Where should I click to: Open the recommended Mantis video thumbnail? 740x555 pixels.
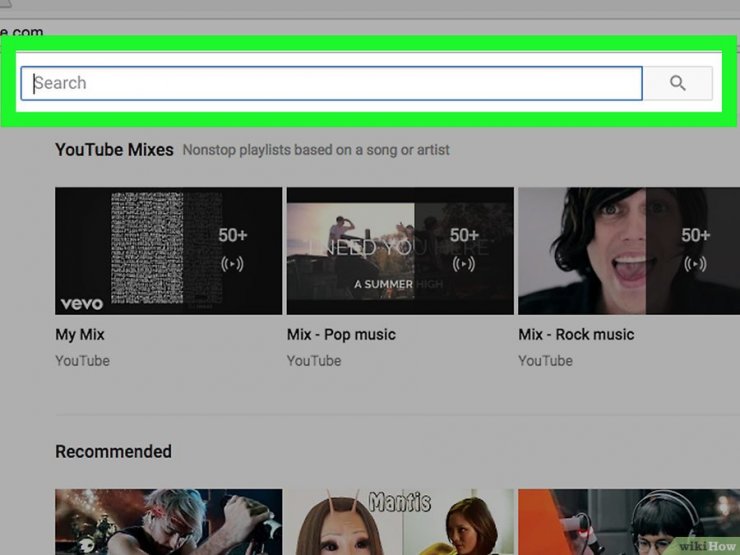(400, 522)
